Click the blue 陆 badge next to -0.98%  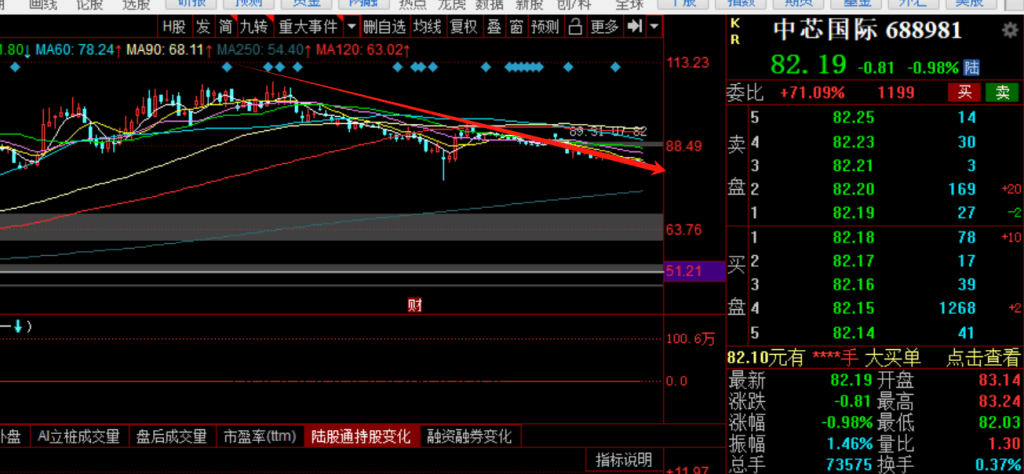[972, 67]
